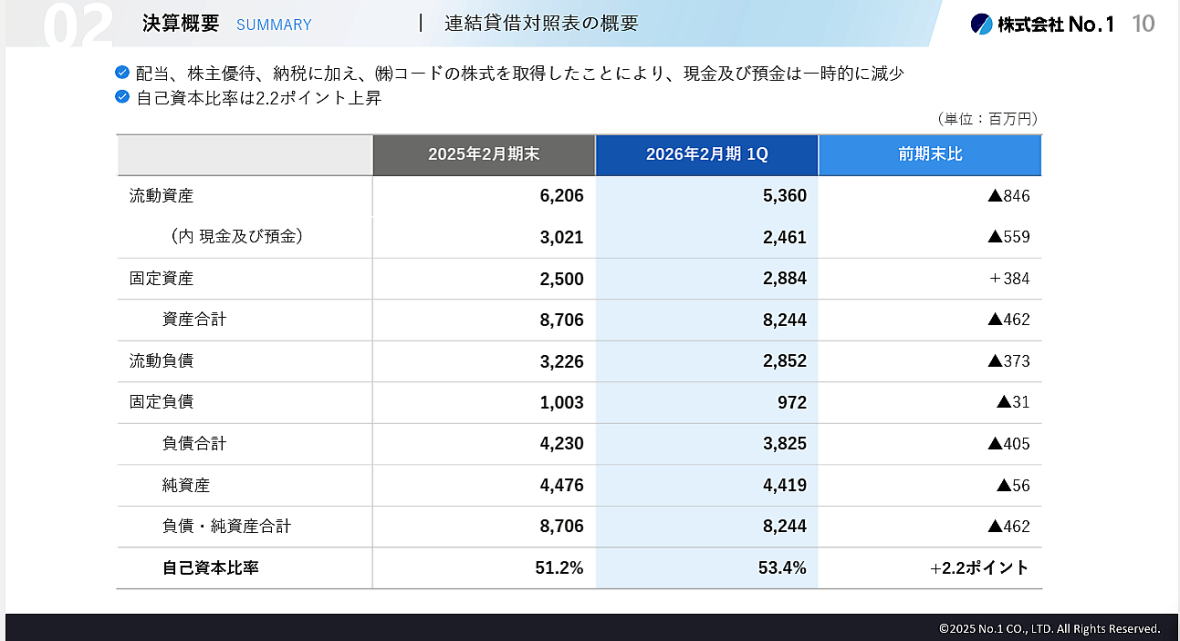The height and width of the screenshot is (641, 1180).
Task: Select the 2026年2月期 1Q column header
Action: [707, 154]
